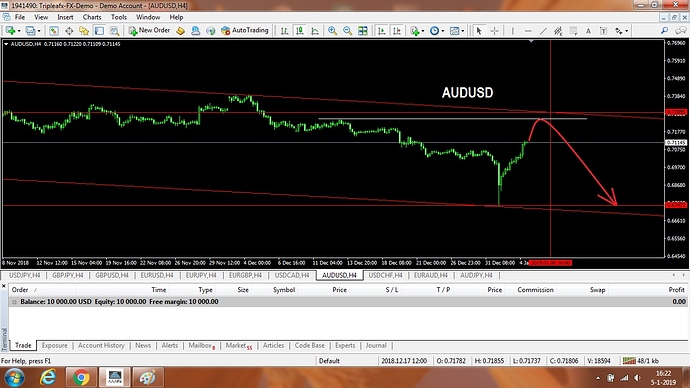This screenshot has width=690, height=388.
Task: Switch the chart to line chart style
Action: (x=315, y=30)
